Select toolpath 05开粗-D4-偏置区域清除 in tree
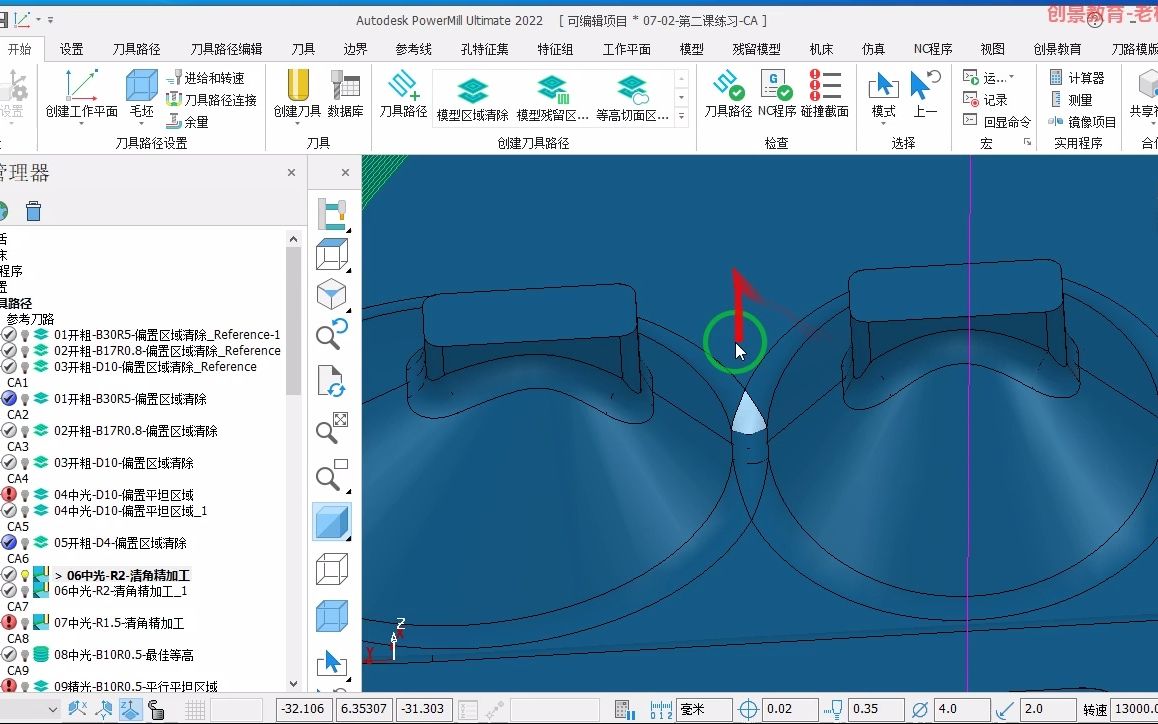Viewport: 1158px width, 724px height. tap(120, 543)
